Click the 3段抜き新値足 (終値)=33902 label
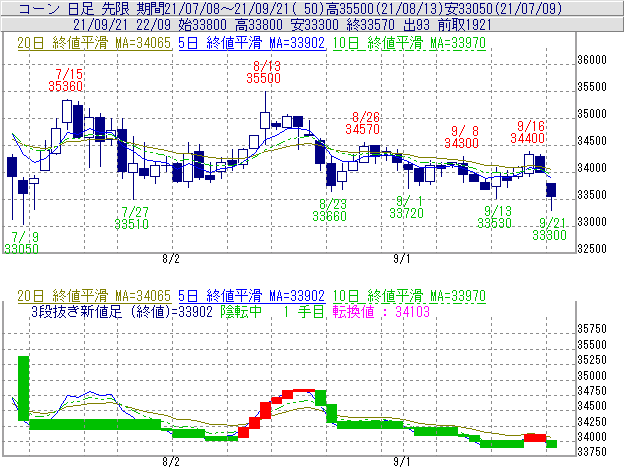The image size is (624, 475). pos(122,311)
